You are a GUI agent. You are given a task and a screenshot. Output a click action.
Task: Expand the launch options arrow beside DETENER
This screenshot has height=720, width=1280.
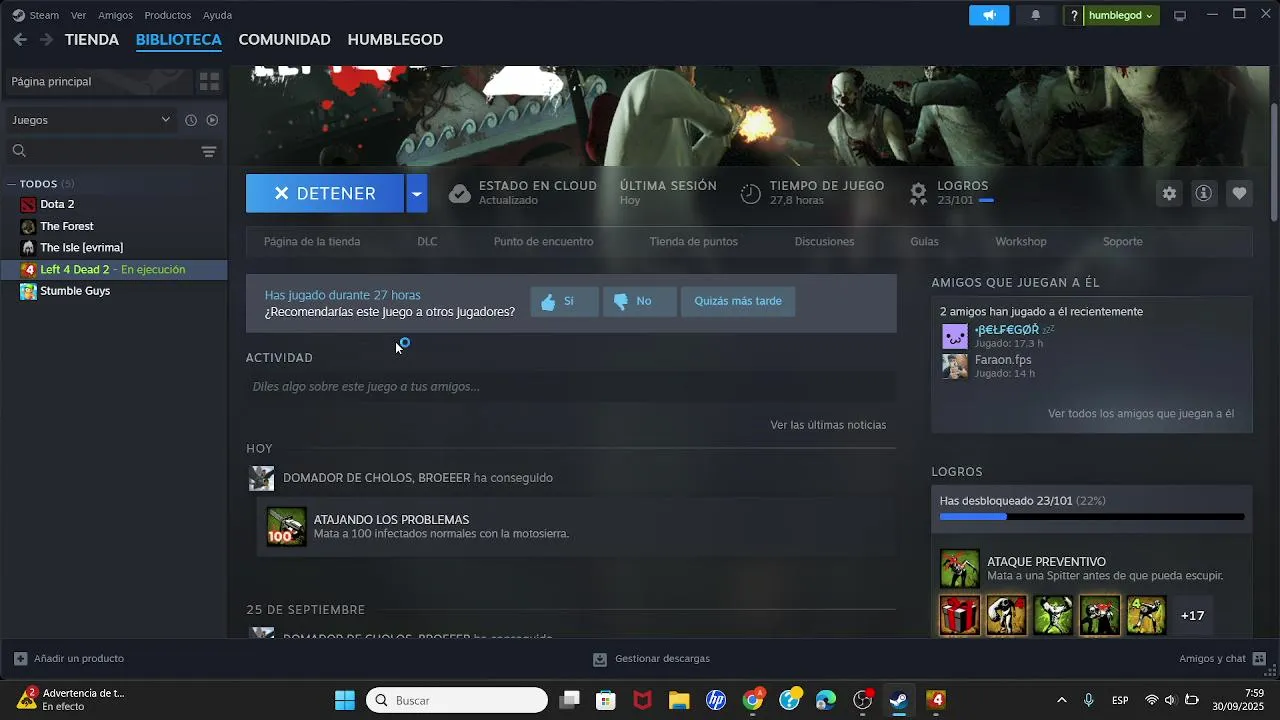point(416,193)
